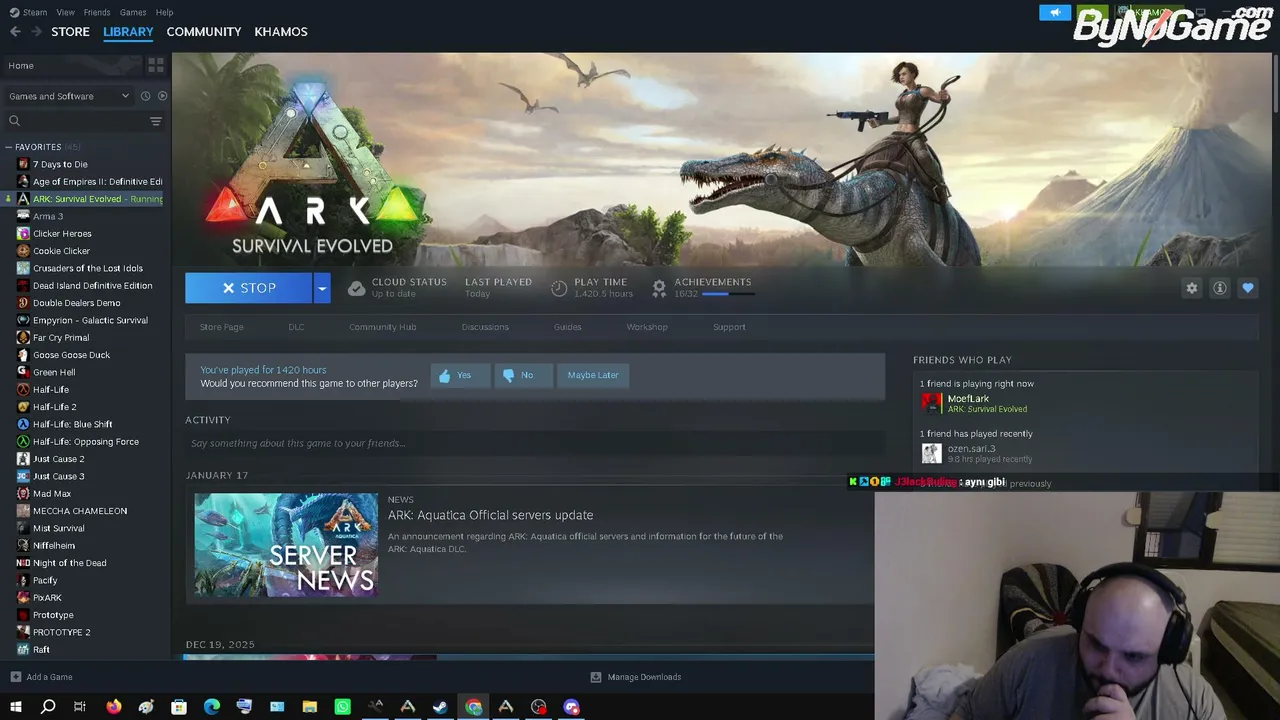1280x720 pixels.
Task: Open Manage Downloads
Action: 636,677
